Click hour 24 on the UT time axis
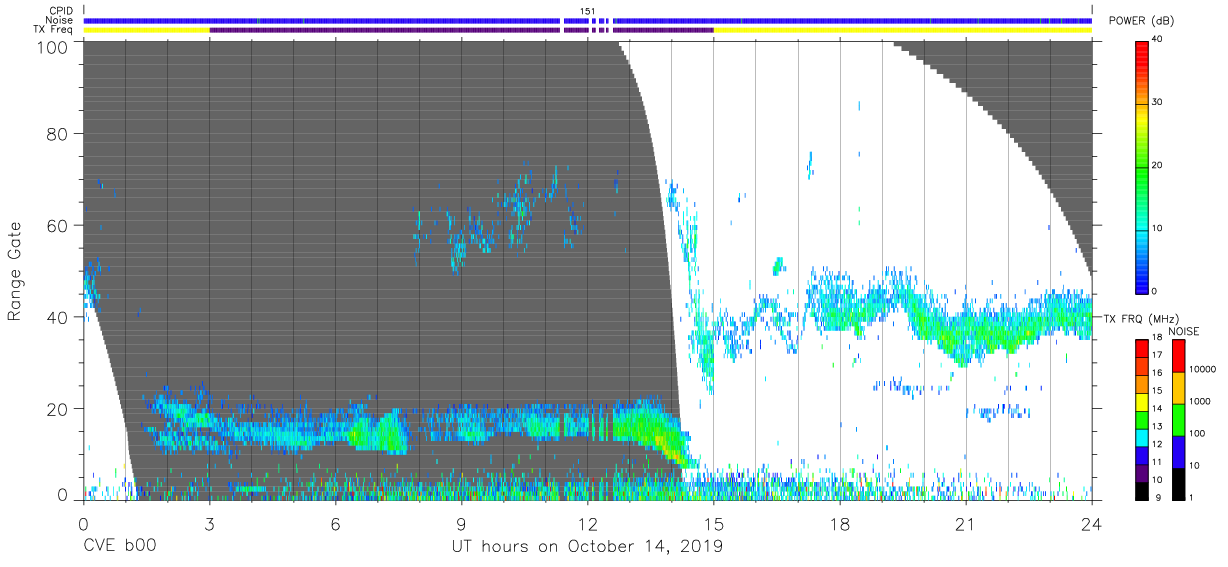This screenshot has width=1228, height=567. pyautogui.click(x=1091, y=523)
